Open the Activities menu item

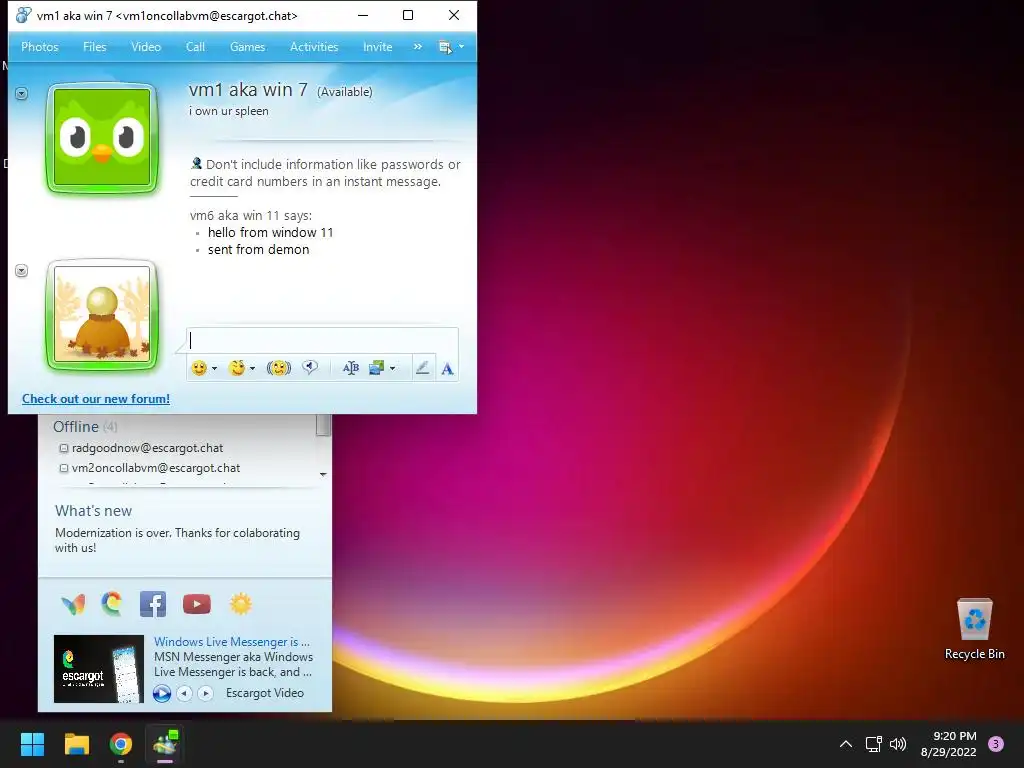[314, 47]
